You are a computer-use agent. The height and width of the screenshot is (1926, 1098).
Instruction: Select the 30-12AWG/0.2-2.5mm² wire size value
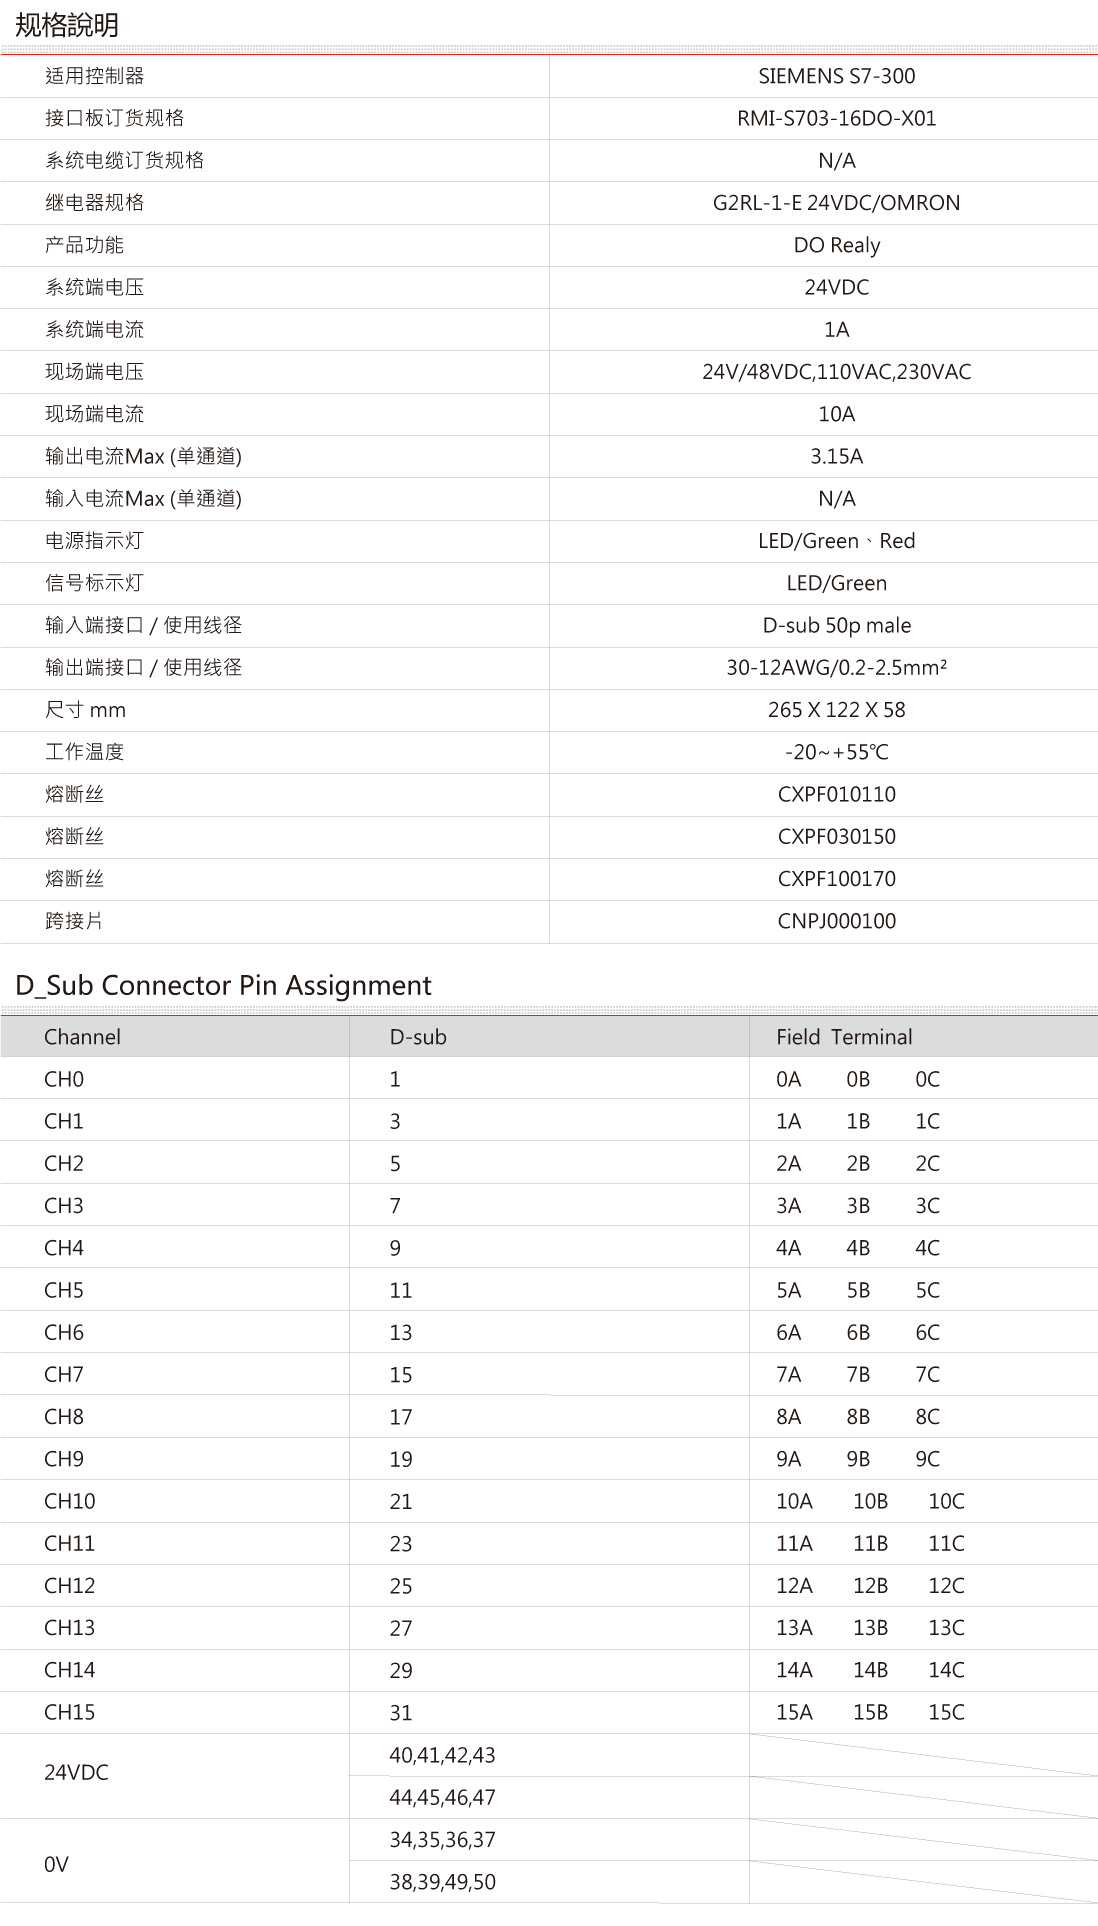tap(836, 668)
